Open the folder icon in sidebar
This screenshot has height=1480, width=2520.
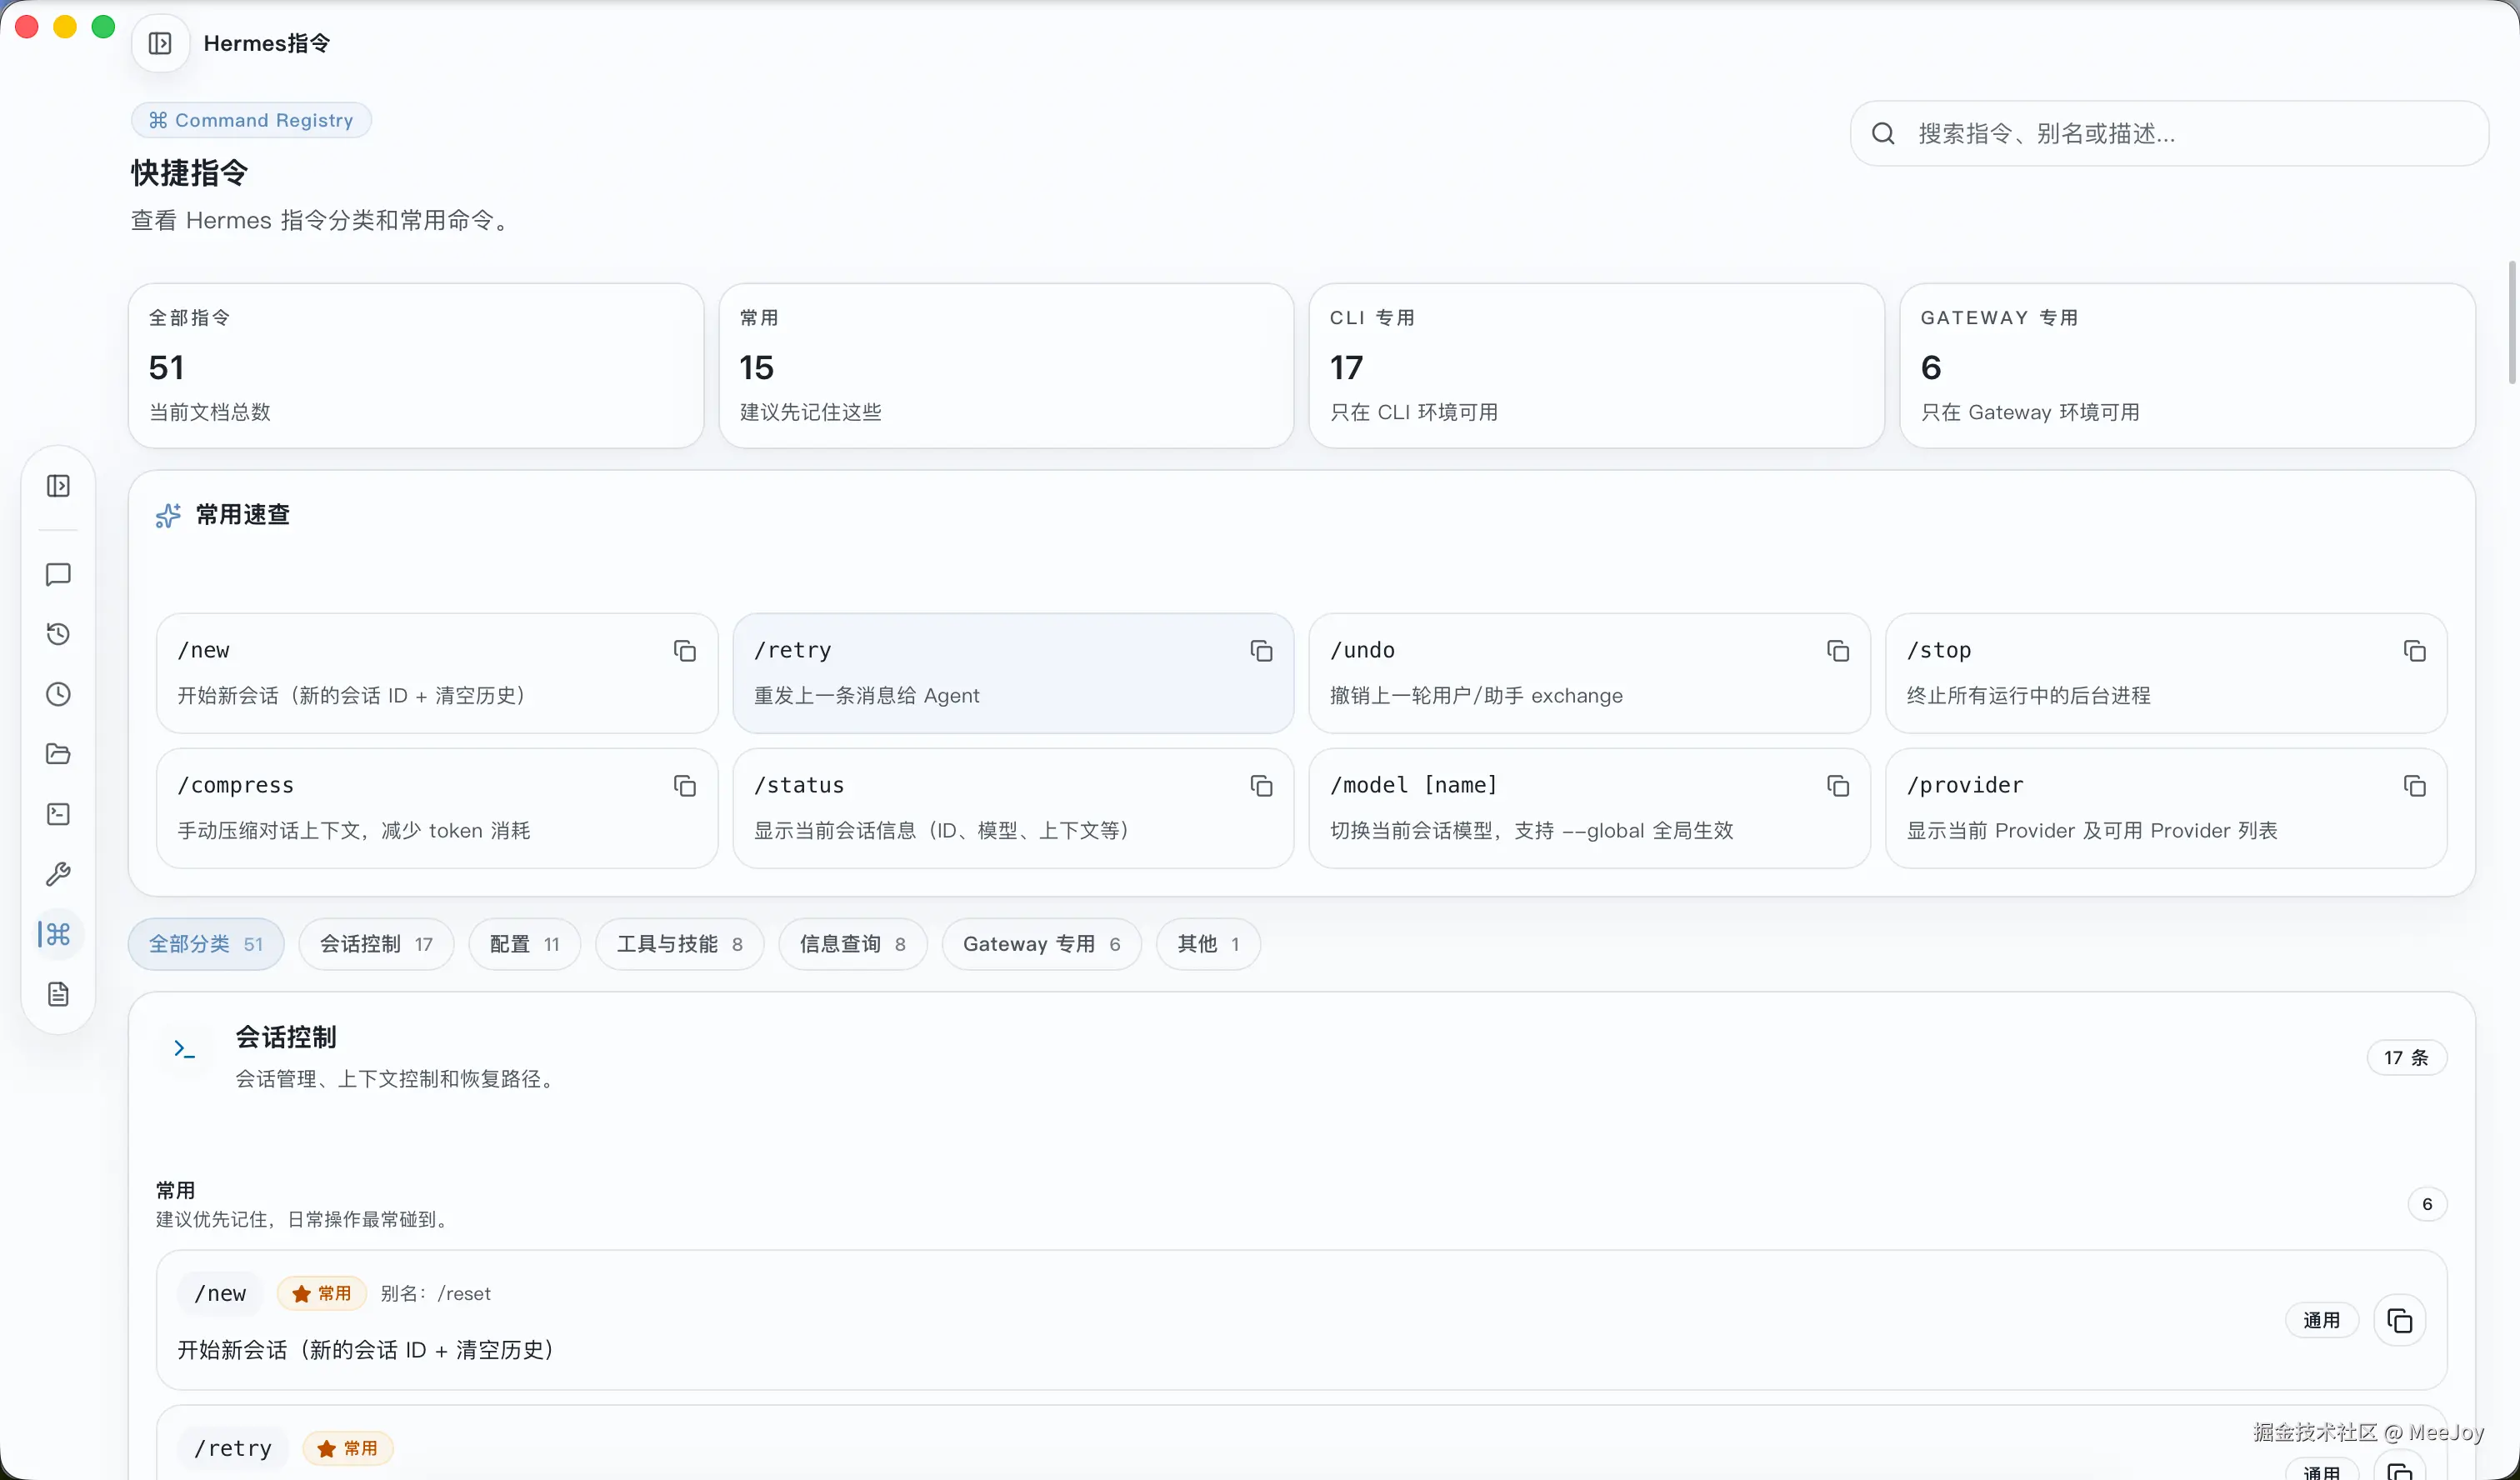click(58, 754)
